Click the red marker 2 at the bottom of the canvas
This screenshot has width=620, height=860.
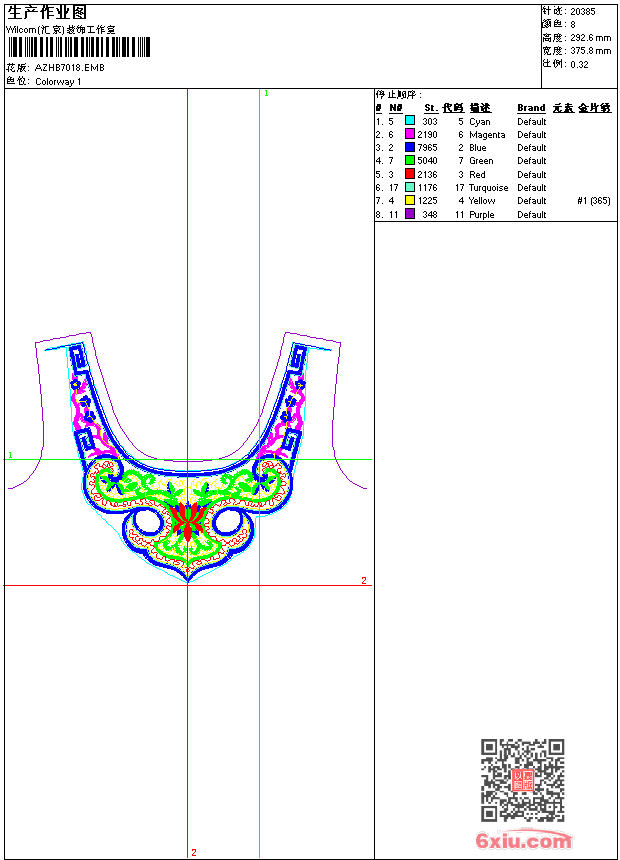tap(194, 852)
